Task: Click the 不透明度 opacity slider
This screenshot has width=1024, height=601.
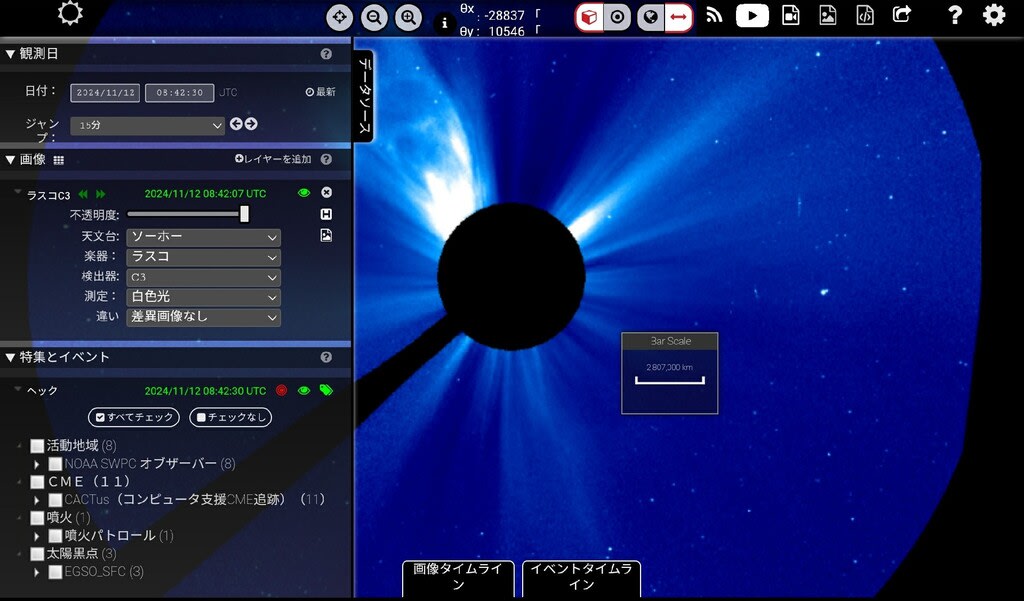Action: click(188, 214)
